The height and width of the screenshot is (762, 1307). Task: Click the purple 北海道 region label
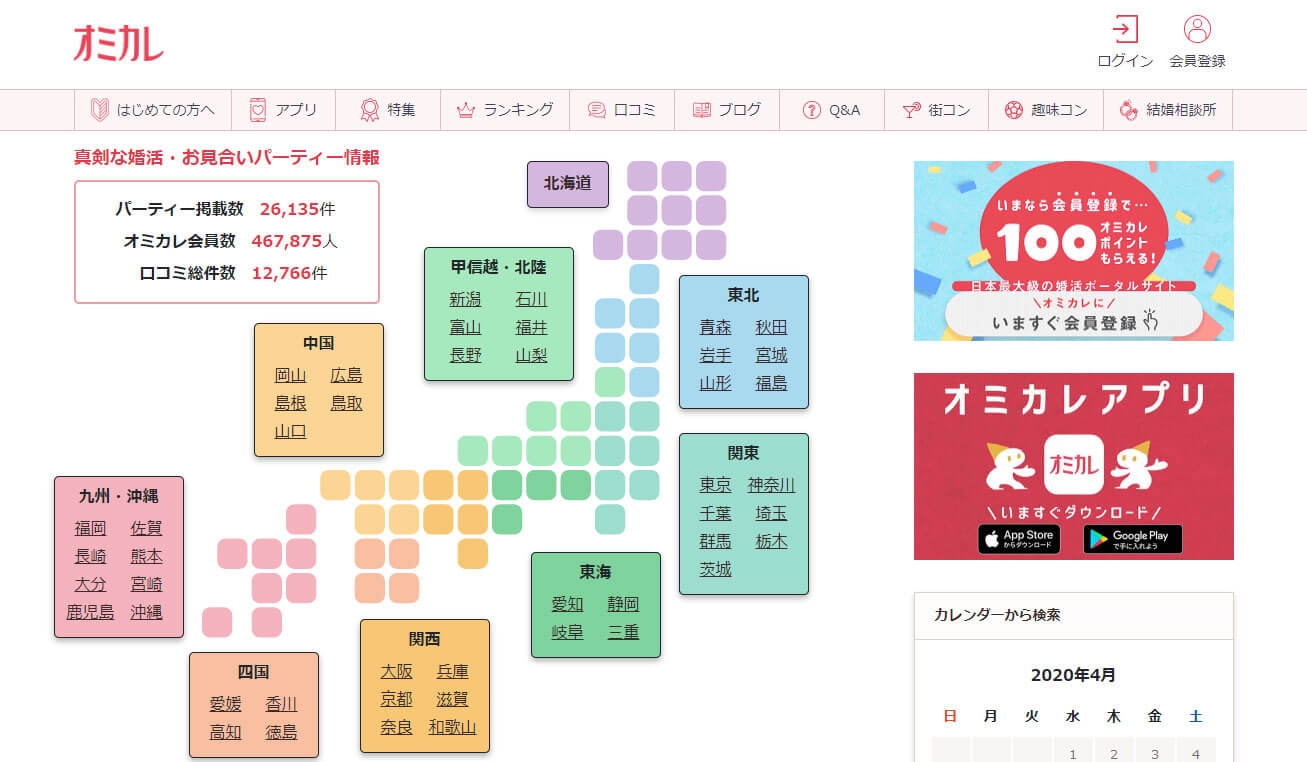coord(567,184)
